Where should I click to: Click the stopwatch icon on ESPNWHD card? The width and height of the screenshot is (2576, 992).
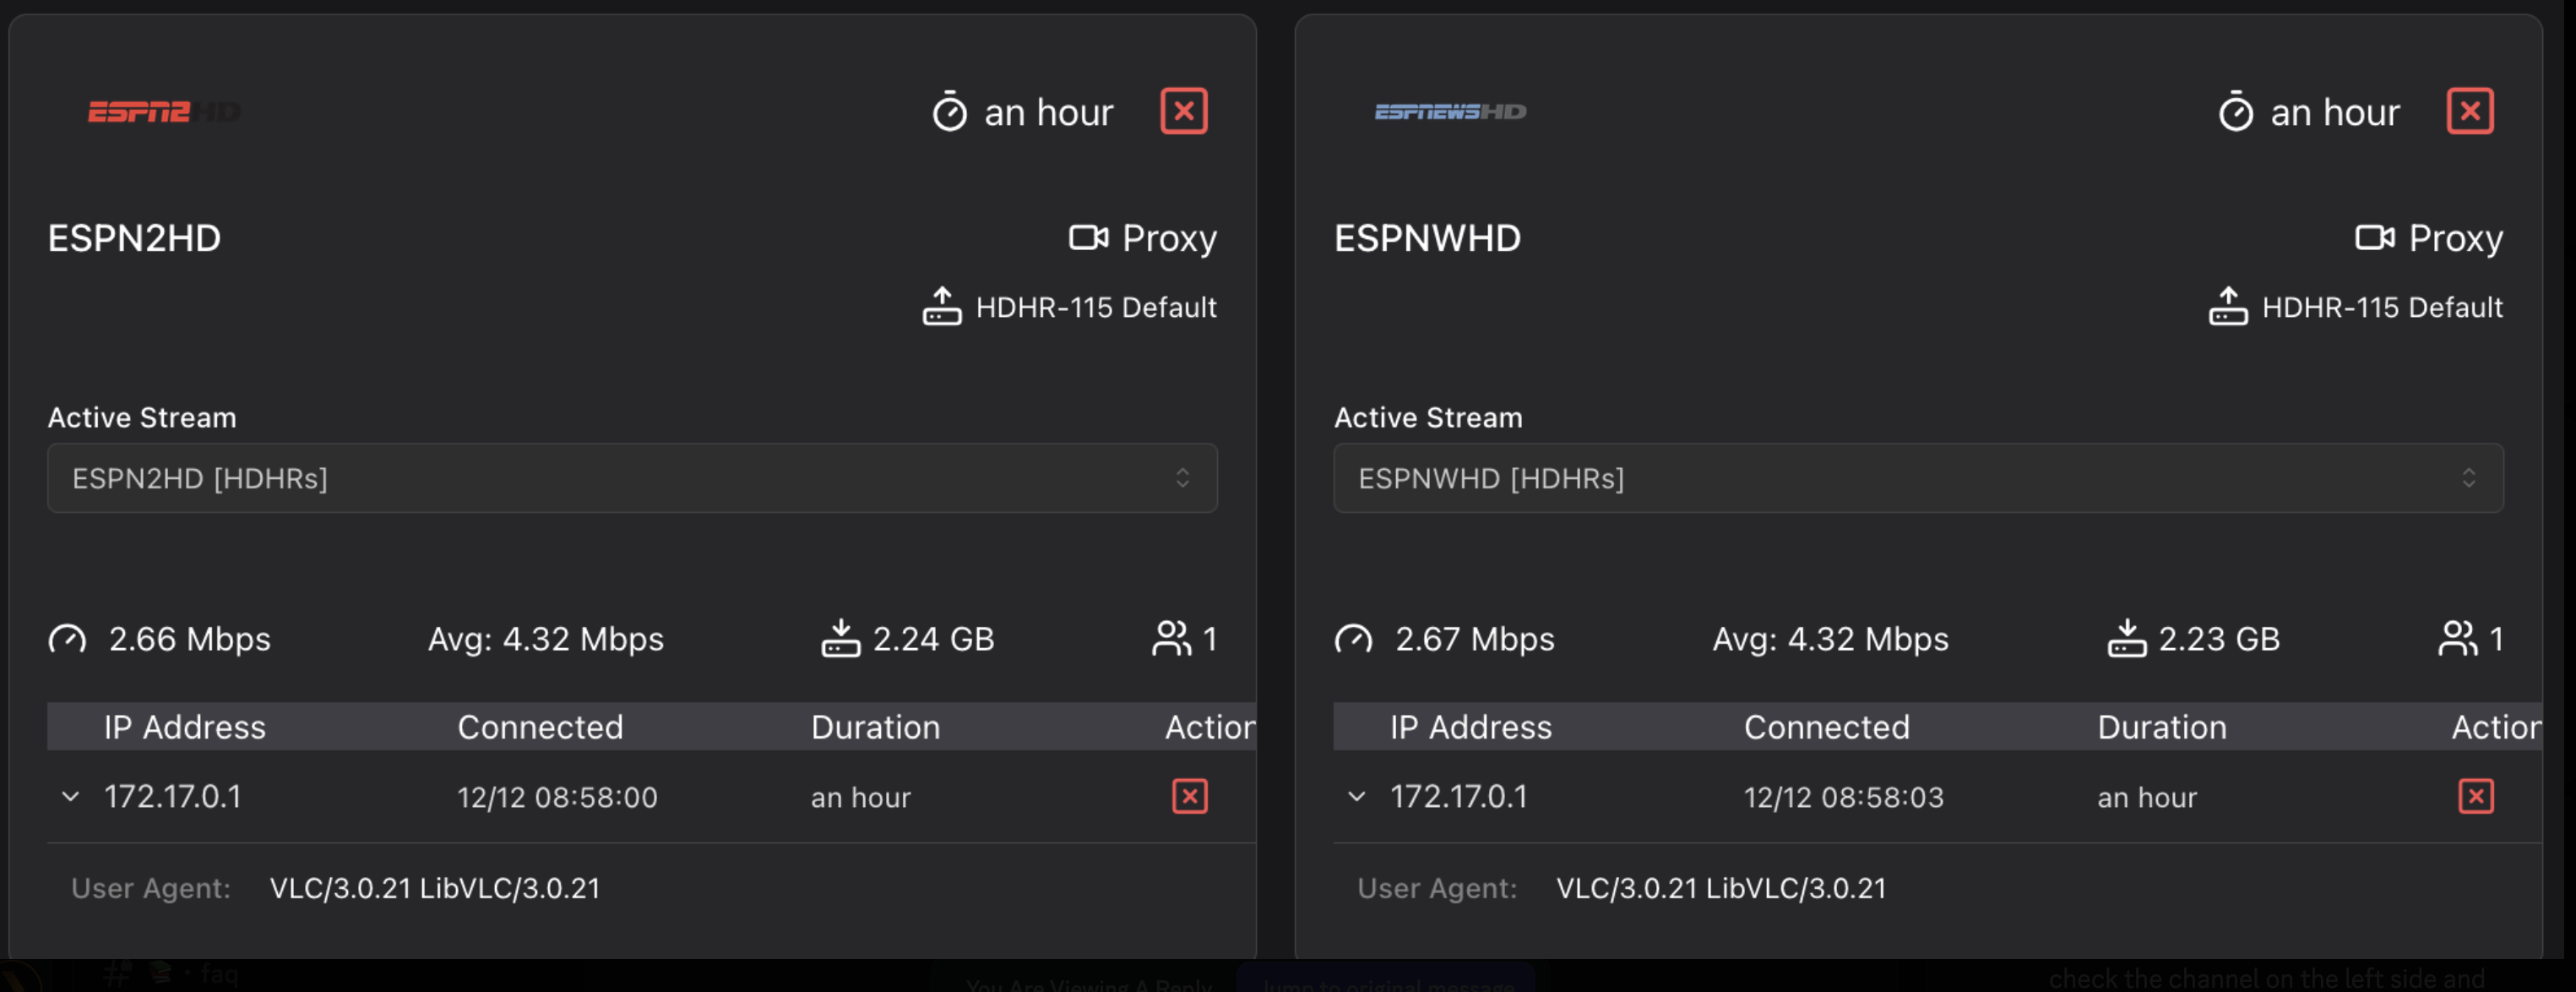tap(2235, 112)
